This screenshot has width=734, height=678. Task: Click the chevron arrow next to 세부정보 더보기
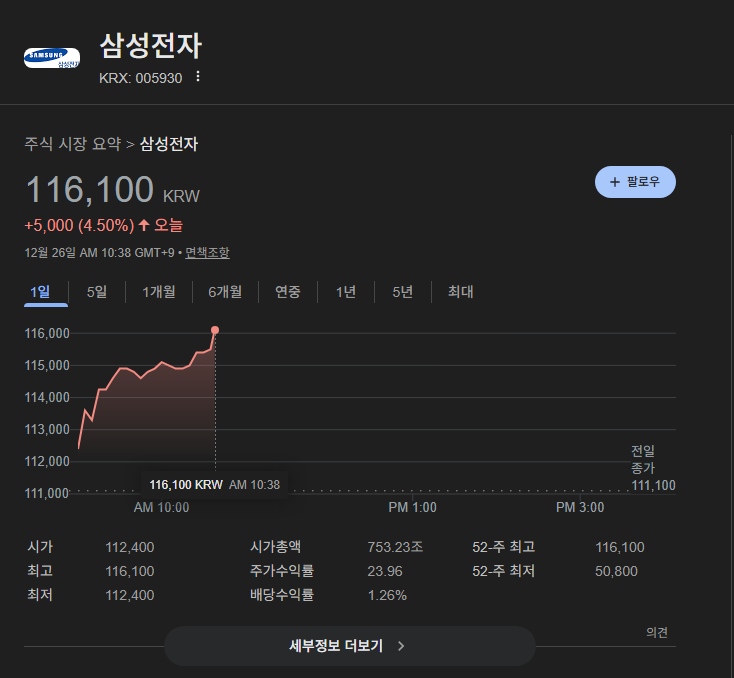[x=401, y=646]
